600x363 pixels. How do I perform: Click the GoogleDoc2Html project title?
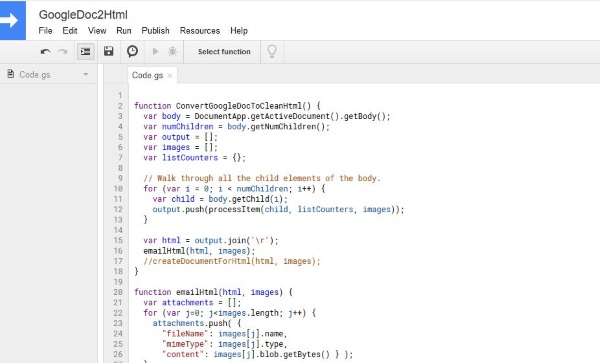coord(83,15)
